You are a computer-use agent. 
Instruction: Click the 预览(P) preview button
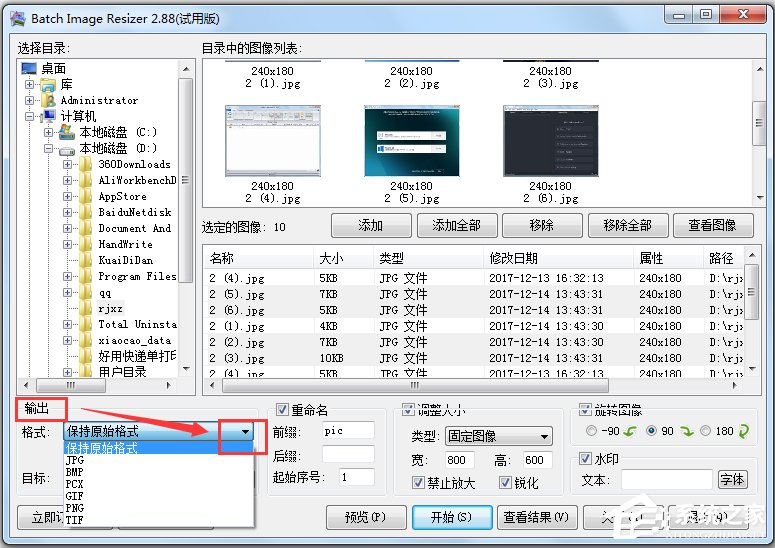coord(366,517)
